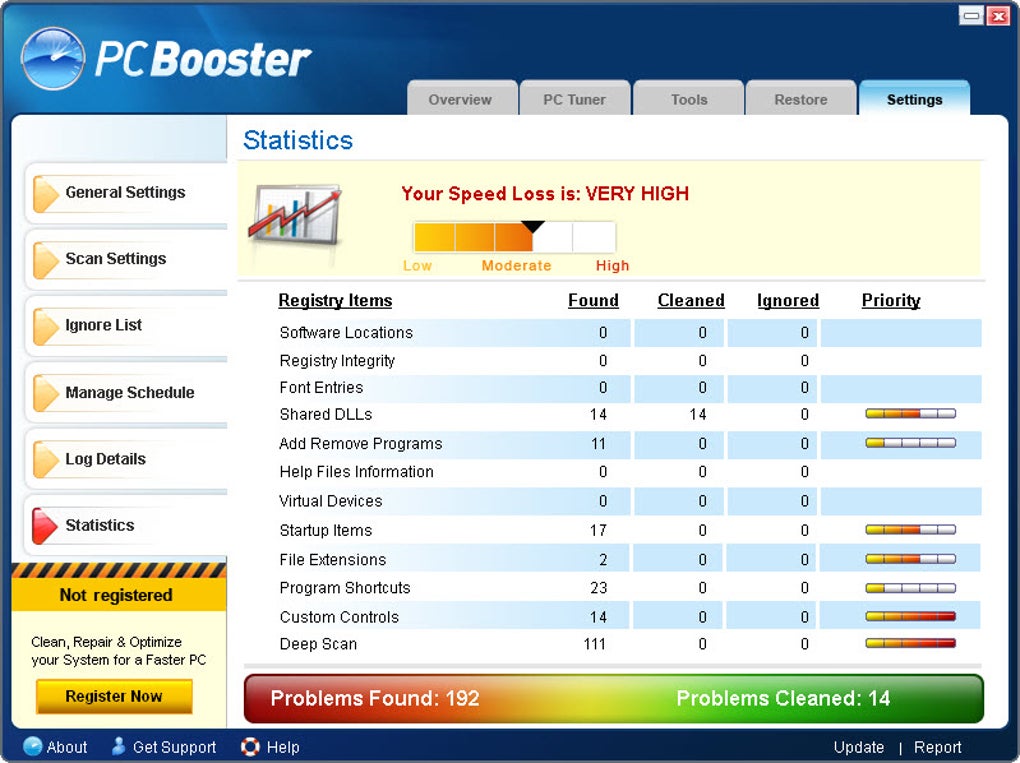Viewport: 1020px width, 763px height.
Task: Click the Report link
Action: click(937, 747)
